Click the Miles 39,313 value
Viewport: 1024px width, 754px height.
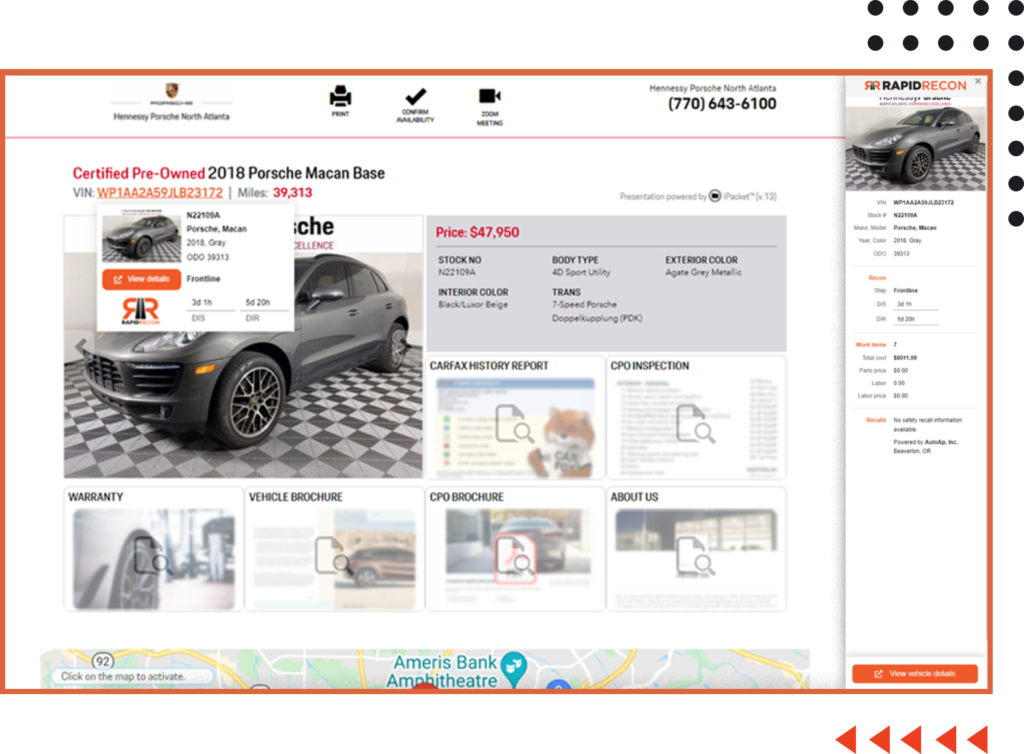[293, 193]
